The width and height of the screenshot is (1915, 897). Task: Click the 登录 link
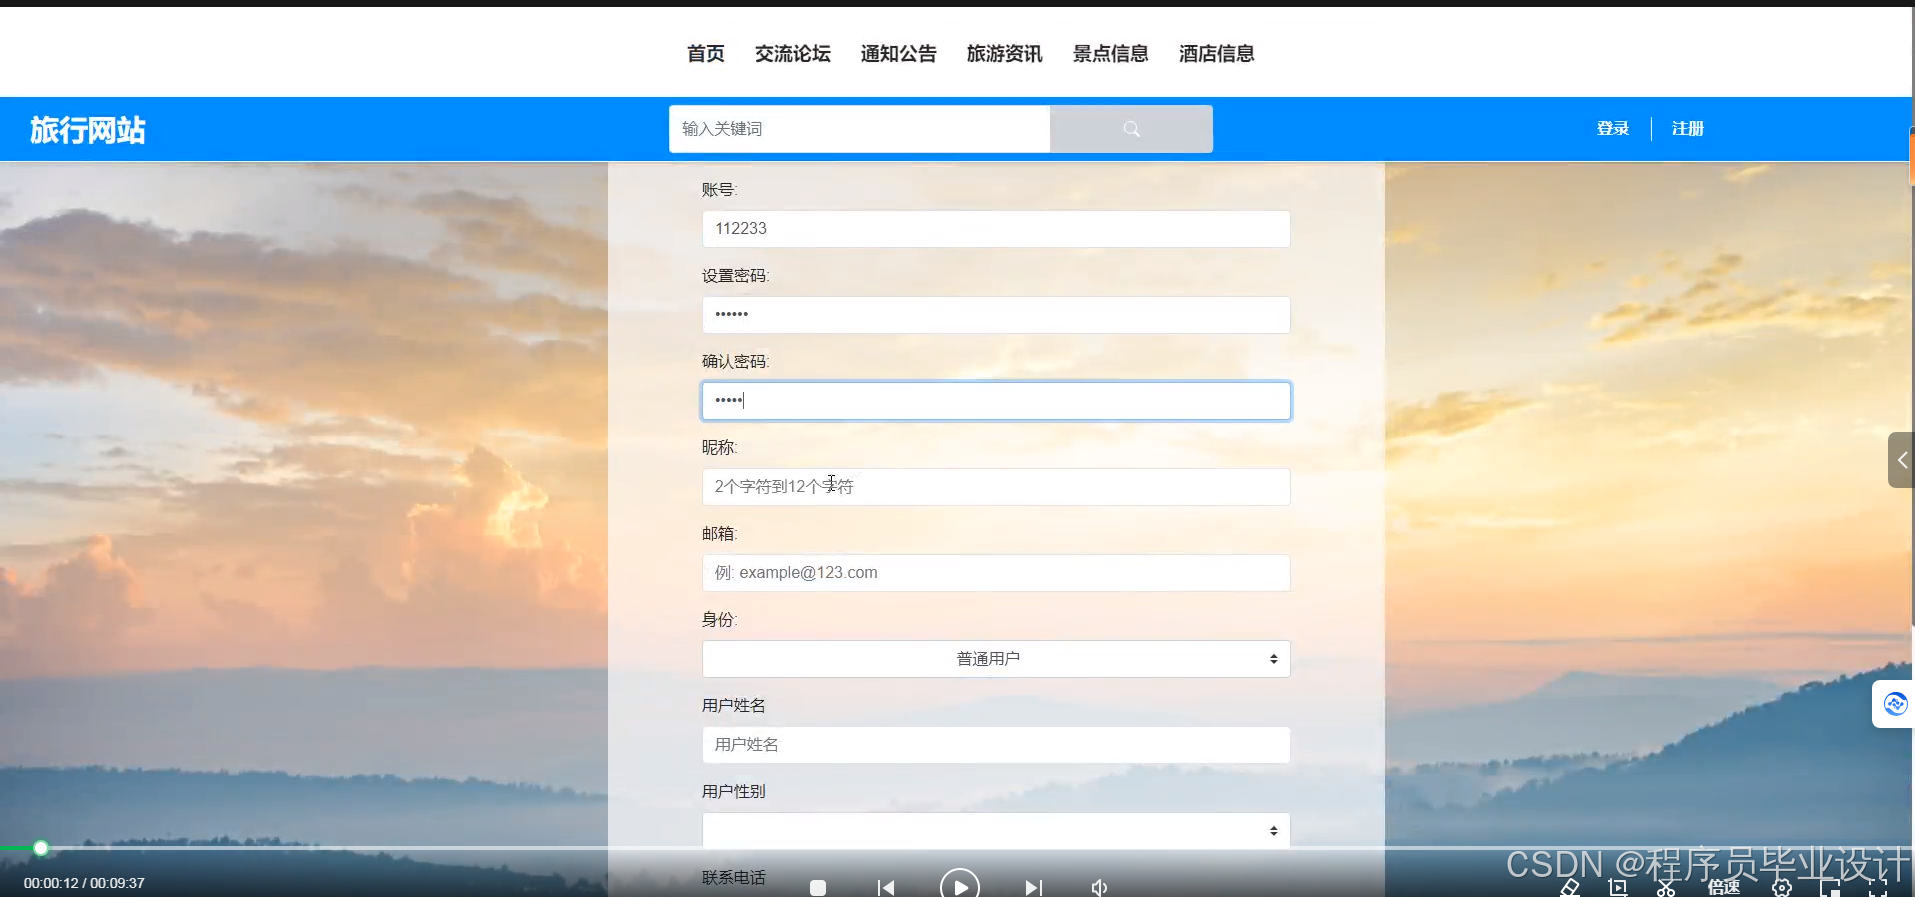[1612, 129]
